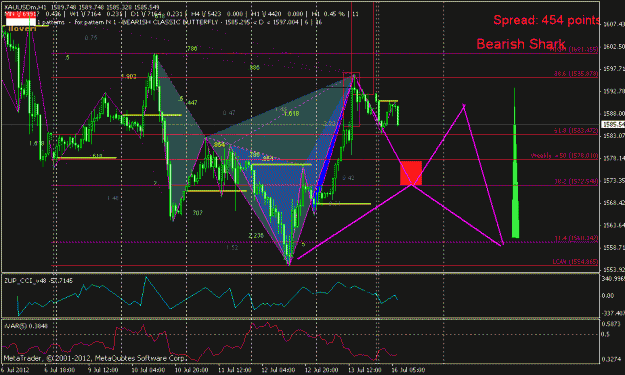
Task: Select the solid red rectangle on the chart
Action: (x=411, y=173)
